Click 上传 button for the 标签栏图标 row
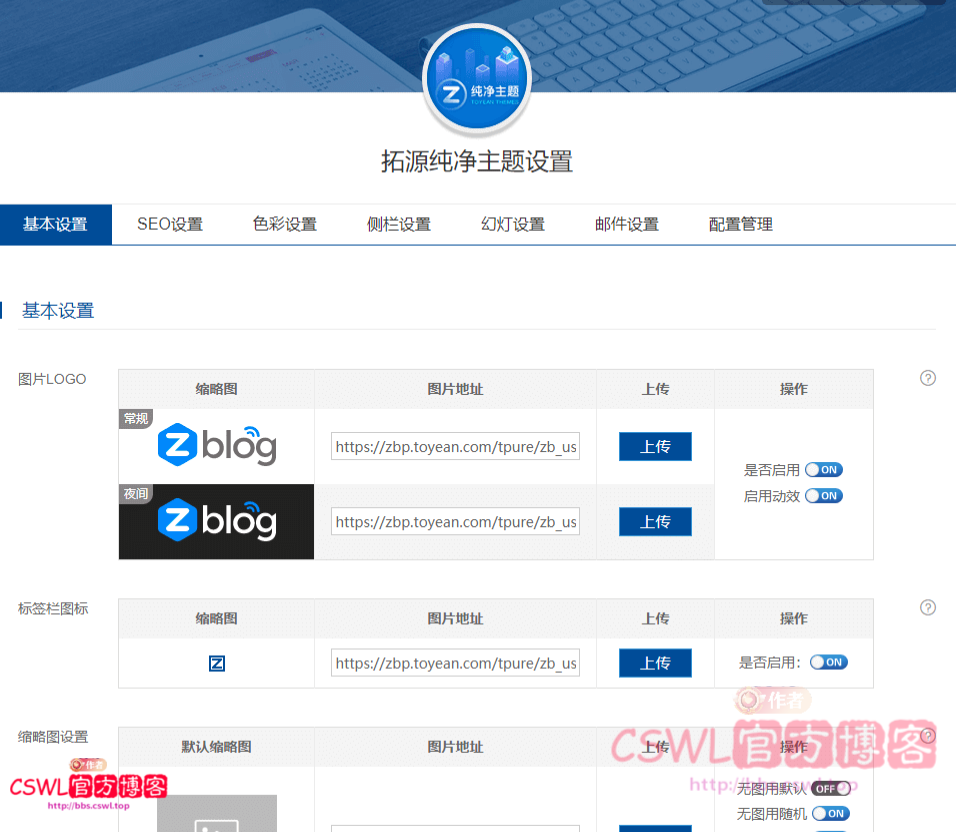This screenshot has height=832, width=956. pyautogui.click(x=655, y=663)
